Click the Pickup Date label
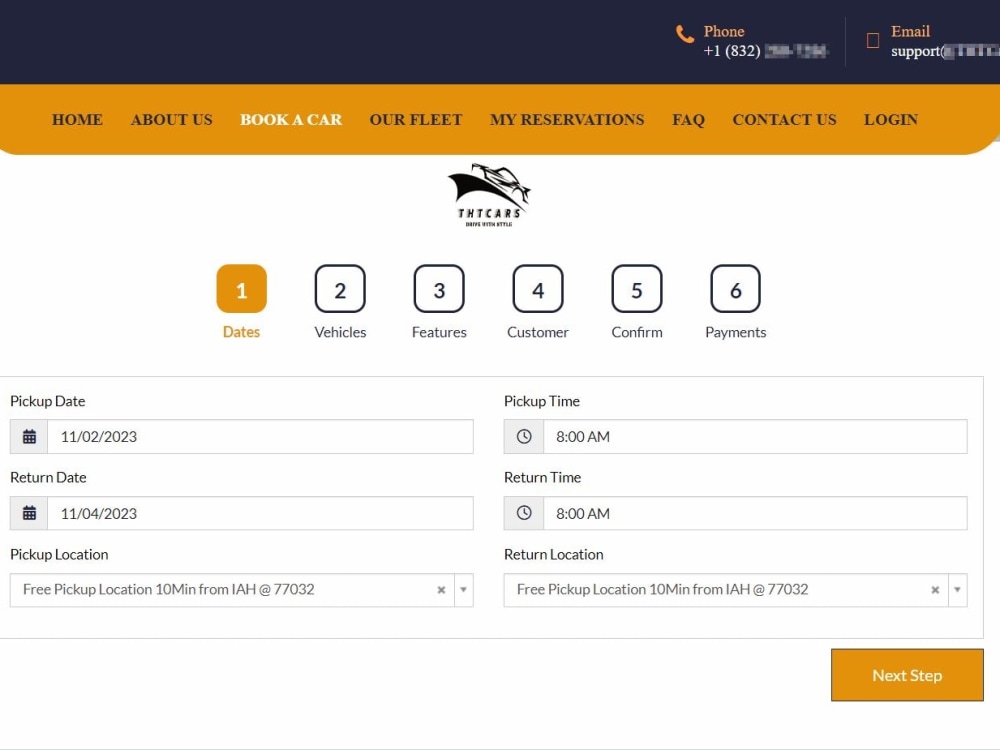The height and width of the screenshot is (750, 1000). [x=48, y=401]
